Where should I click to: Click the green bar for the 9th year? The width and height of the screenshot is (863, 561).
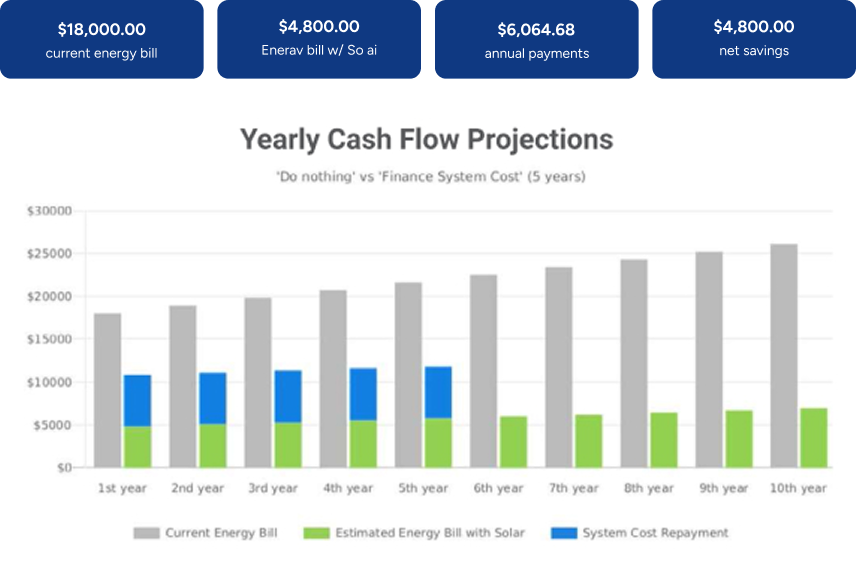pos(738,438)
